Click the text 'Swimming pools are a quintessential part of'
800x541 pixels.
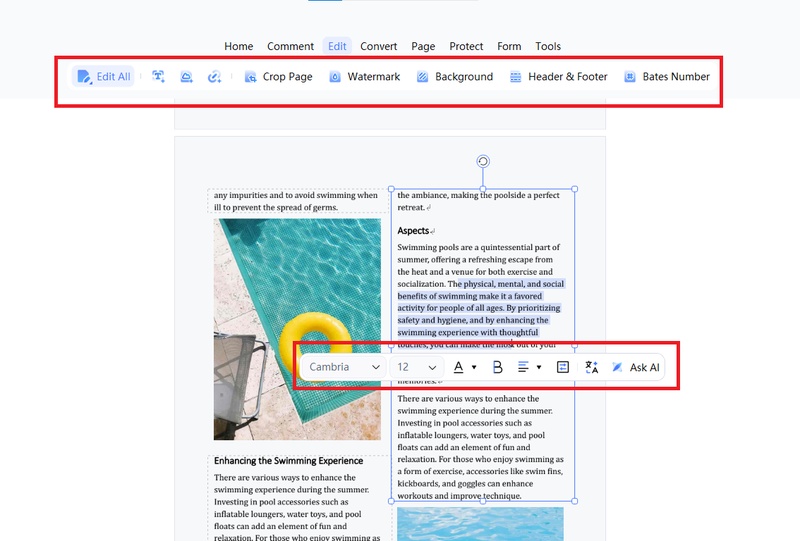point(479,247)
